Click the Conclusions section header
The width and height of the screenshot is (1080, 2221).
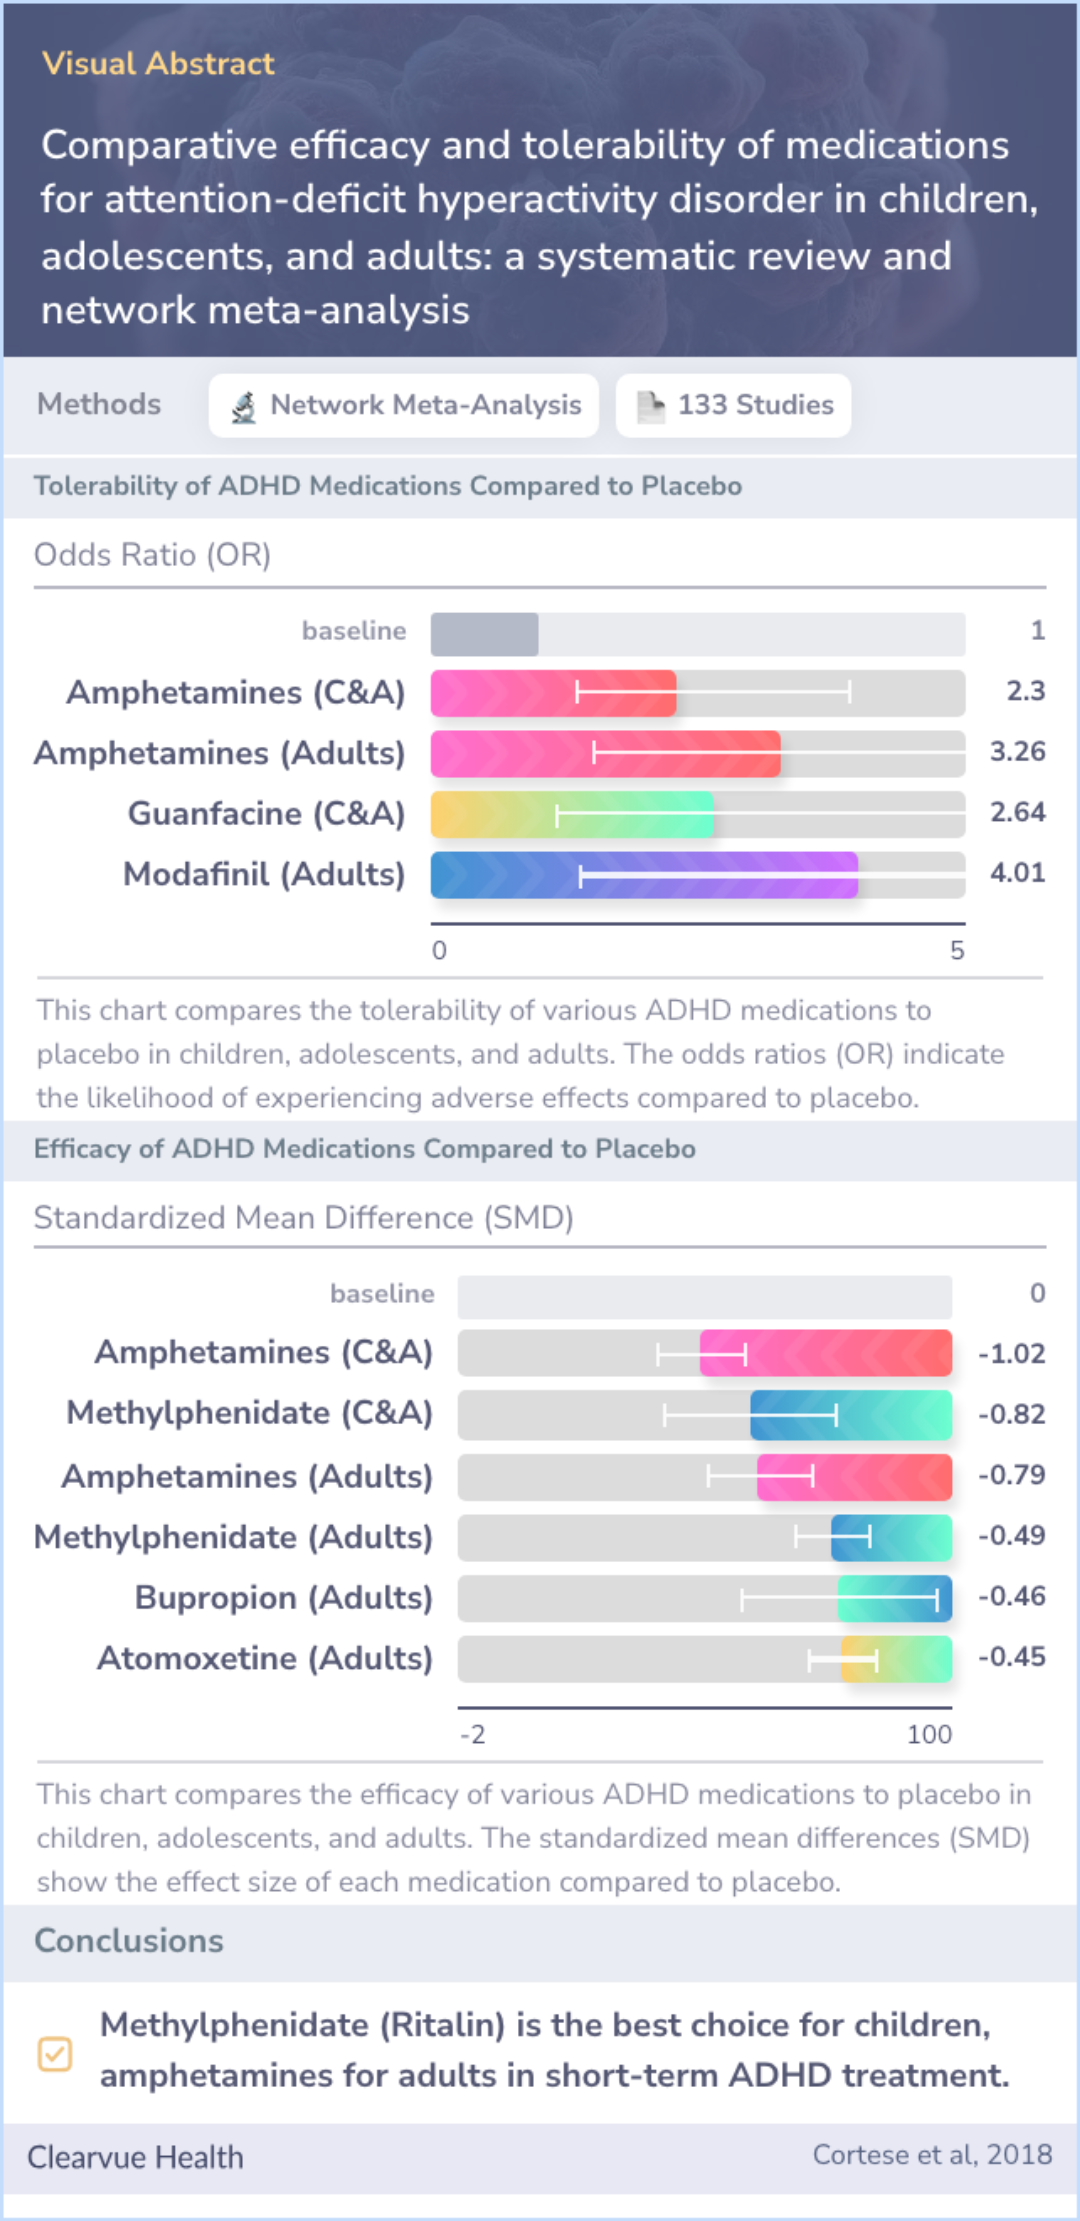coord(129,1941)
